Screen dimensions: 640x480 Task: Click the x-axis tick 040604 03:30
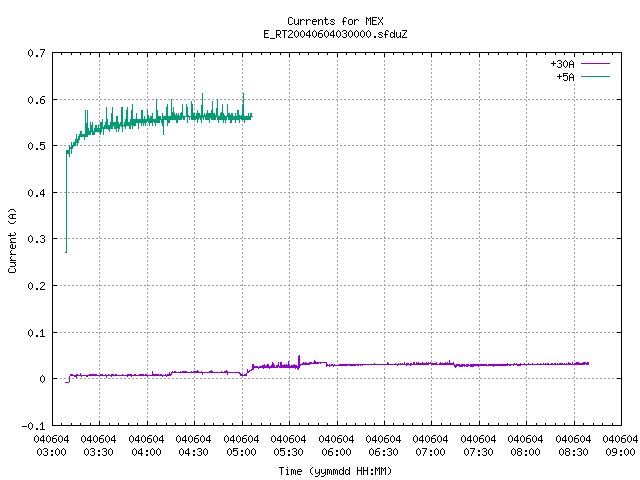click(98, 446)
